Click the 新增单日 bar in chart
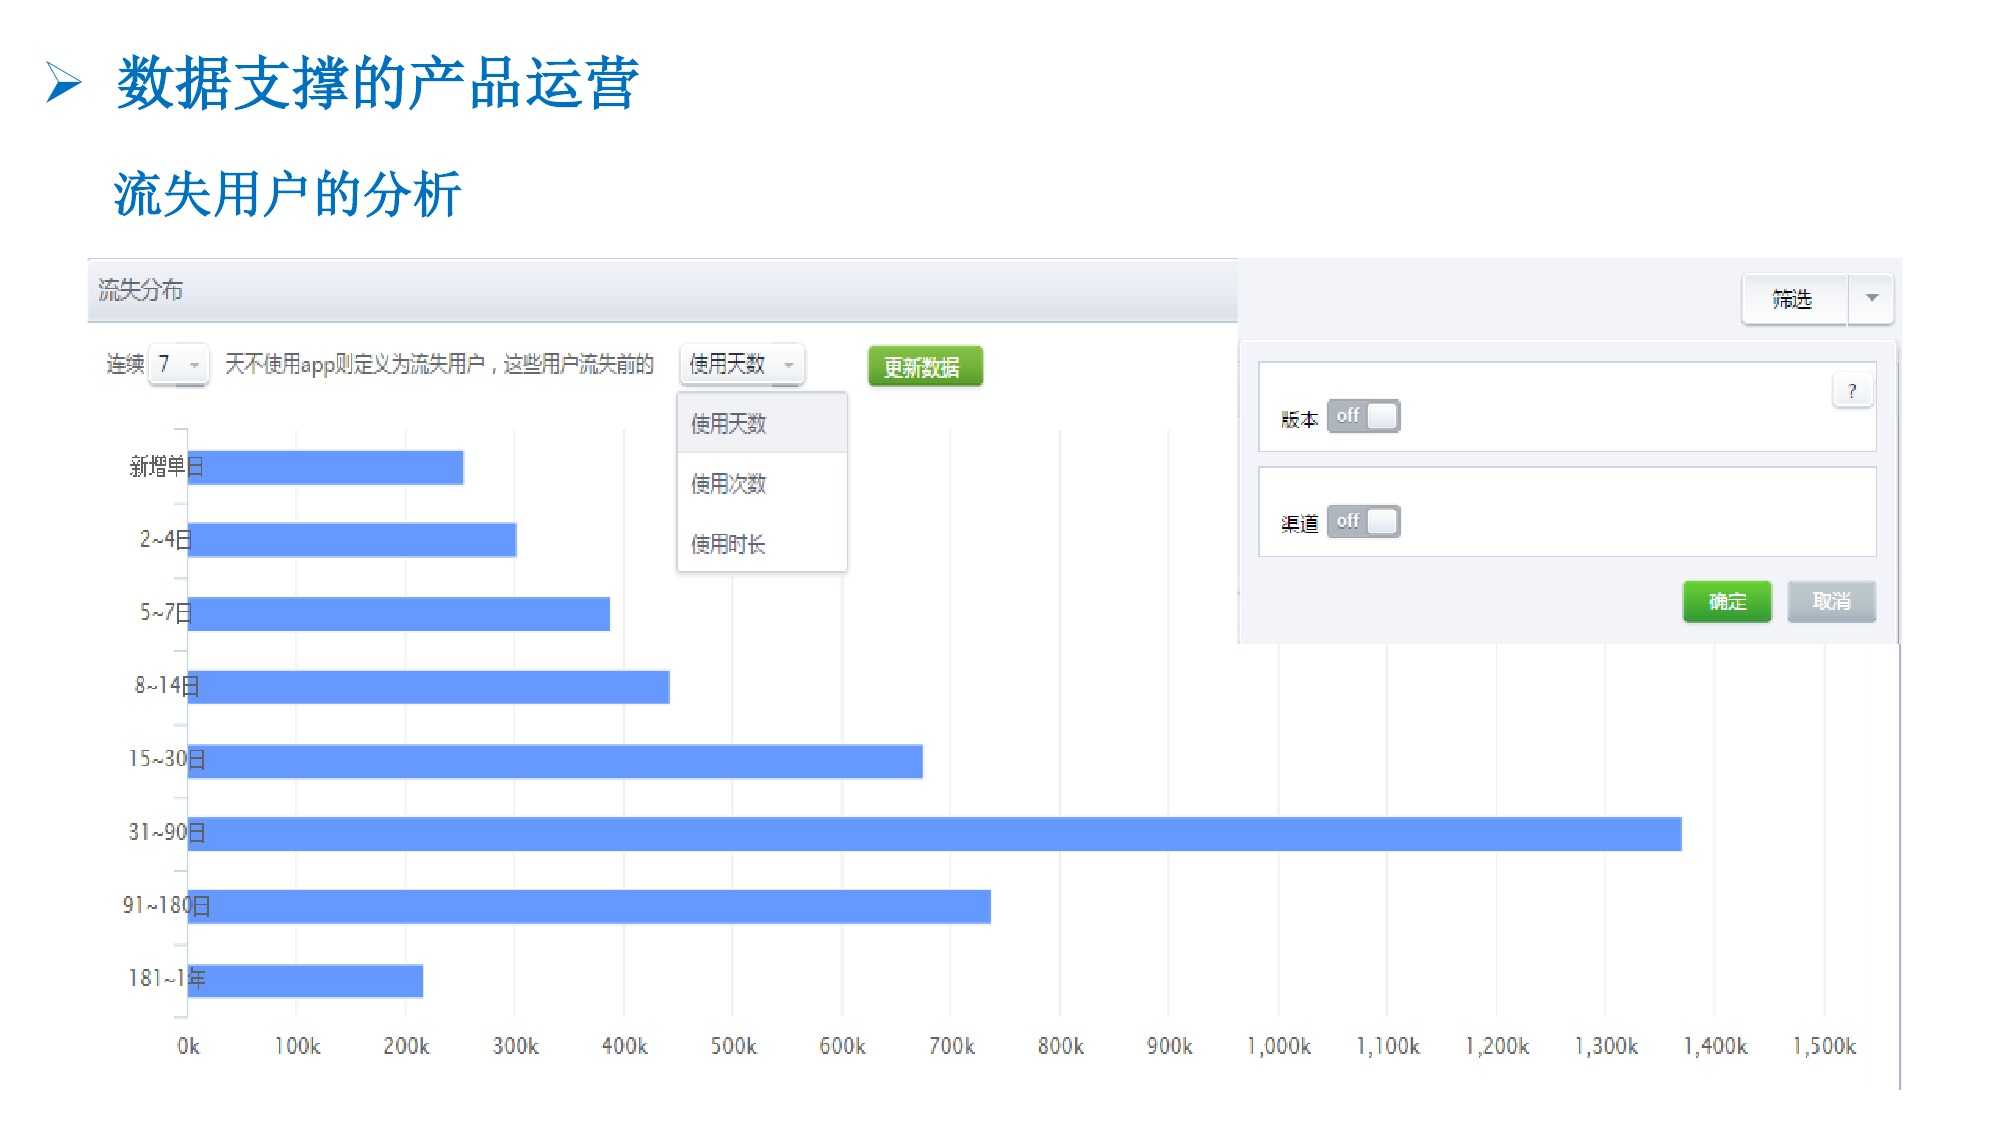 tap(325, 467)
